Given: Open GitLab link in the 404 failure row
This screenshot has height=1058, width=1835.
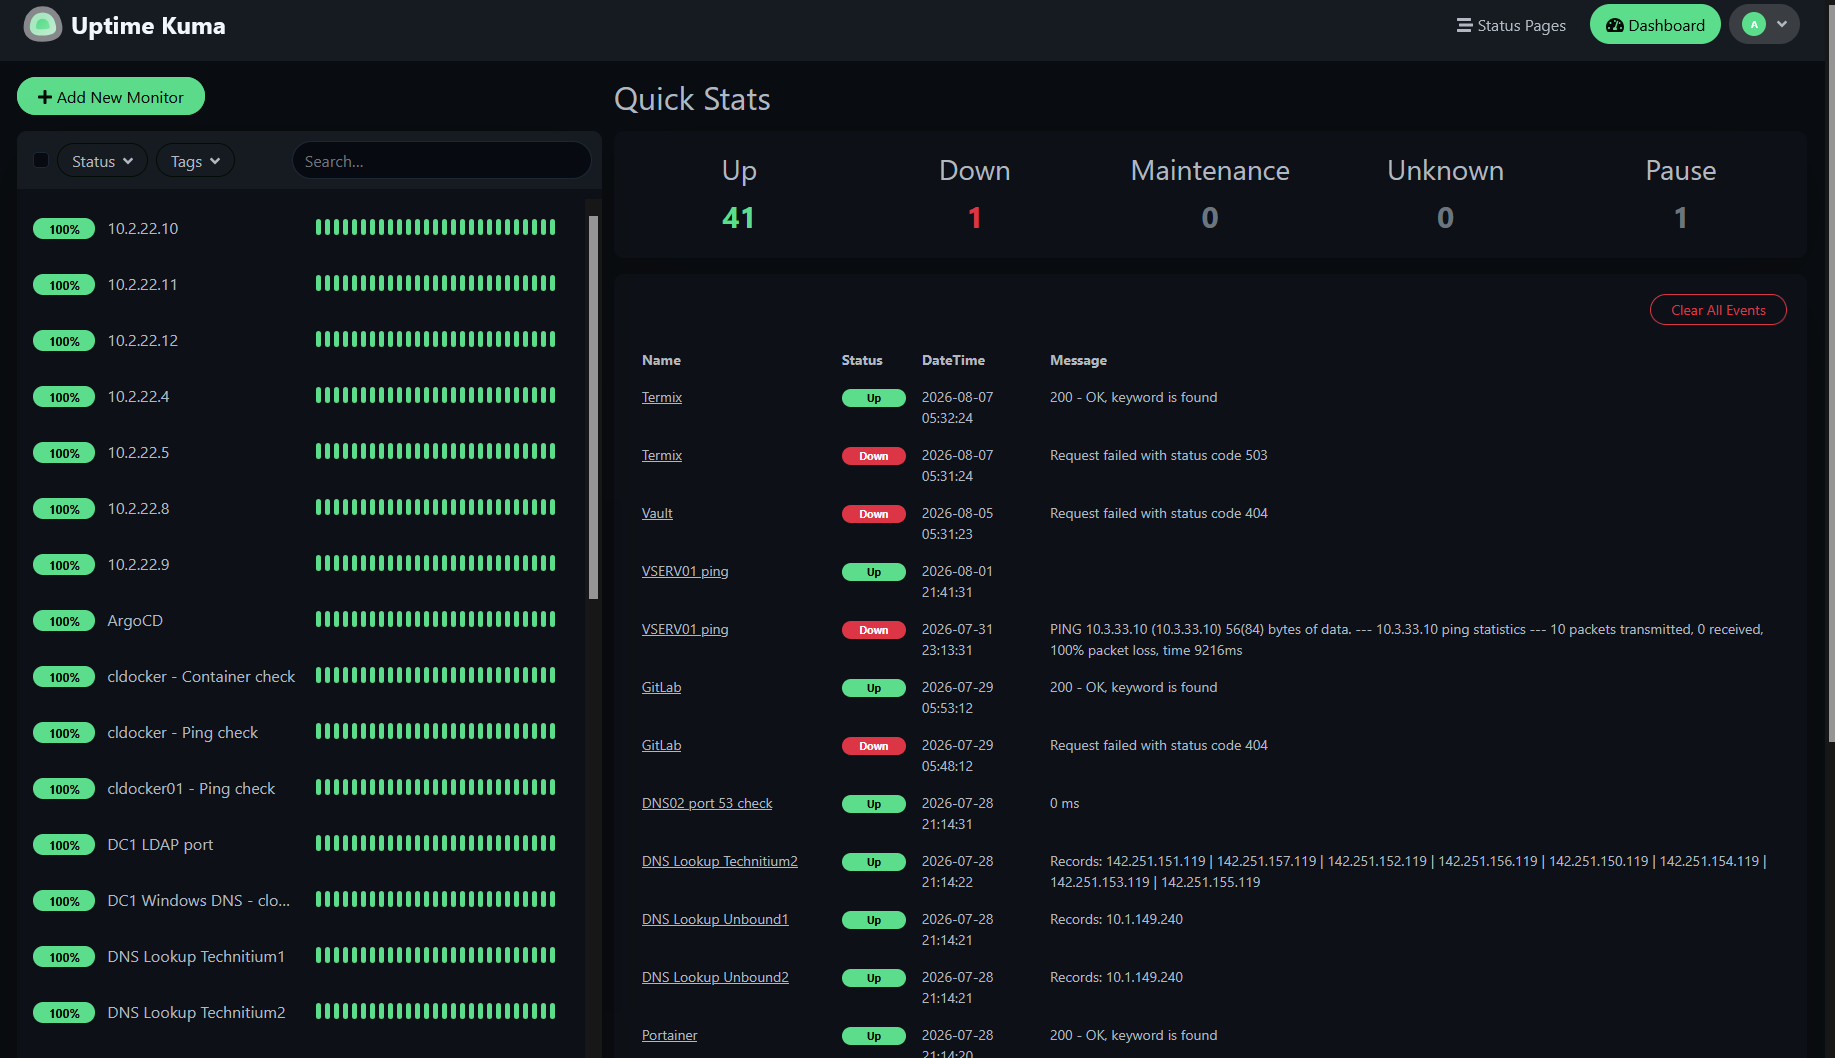Looking at the screenshot, I should [x=661, y=745].
